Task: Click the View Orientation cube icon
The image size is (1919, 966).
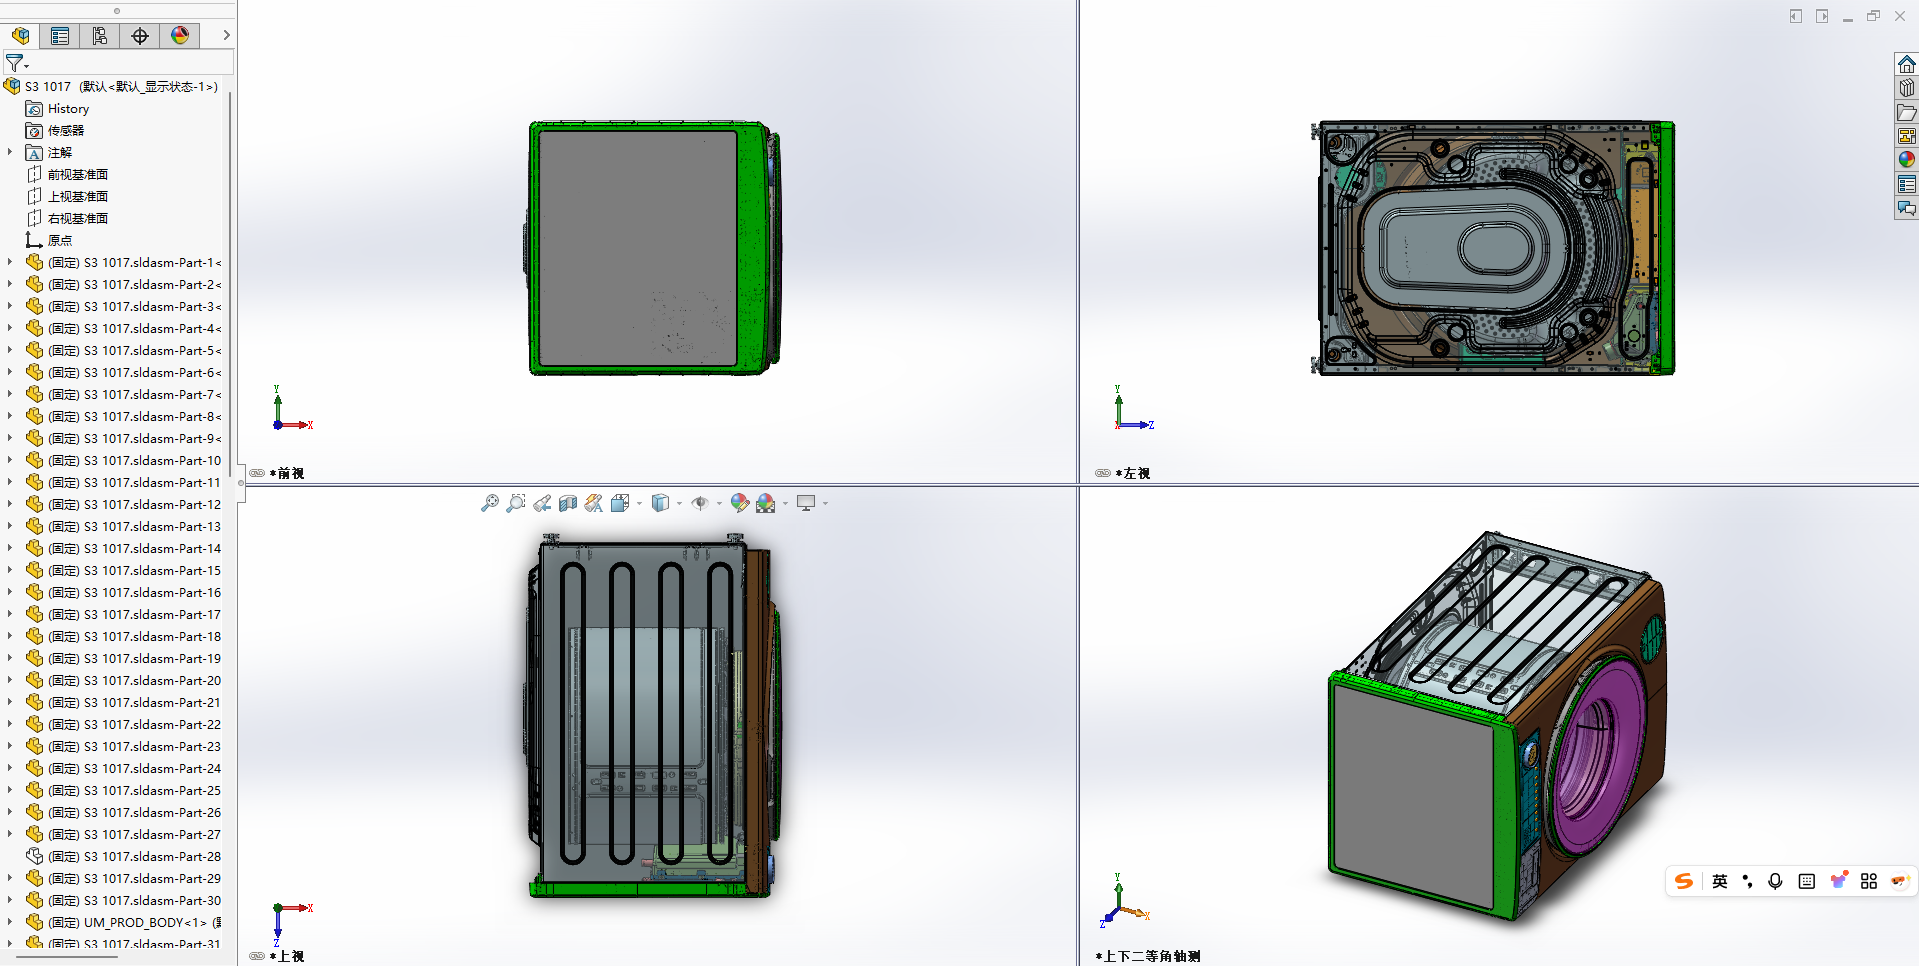Action: [x=620, y=503]
